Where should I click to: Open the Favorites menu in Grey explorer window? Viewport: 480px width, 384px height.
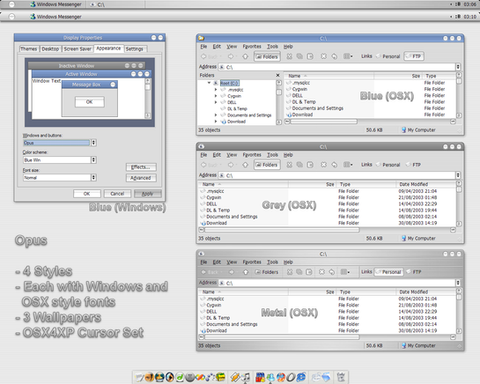click(252, 155)
